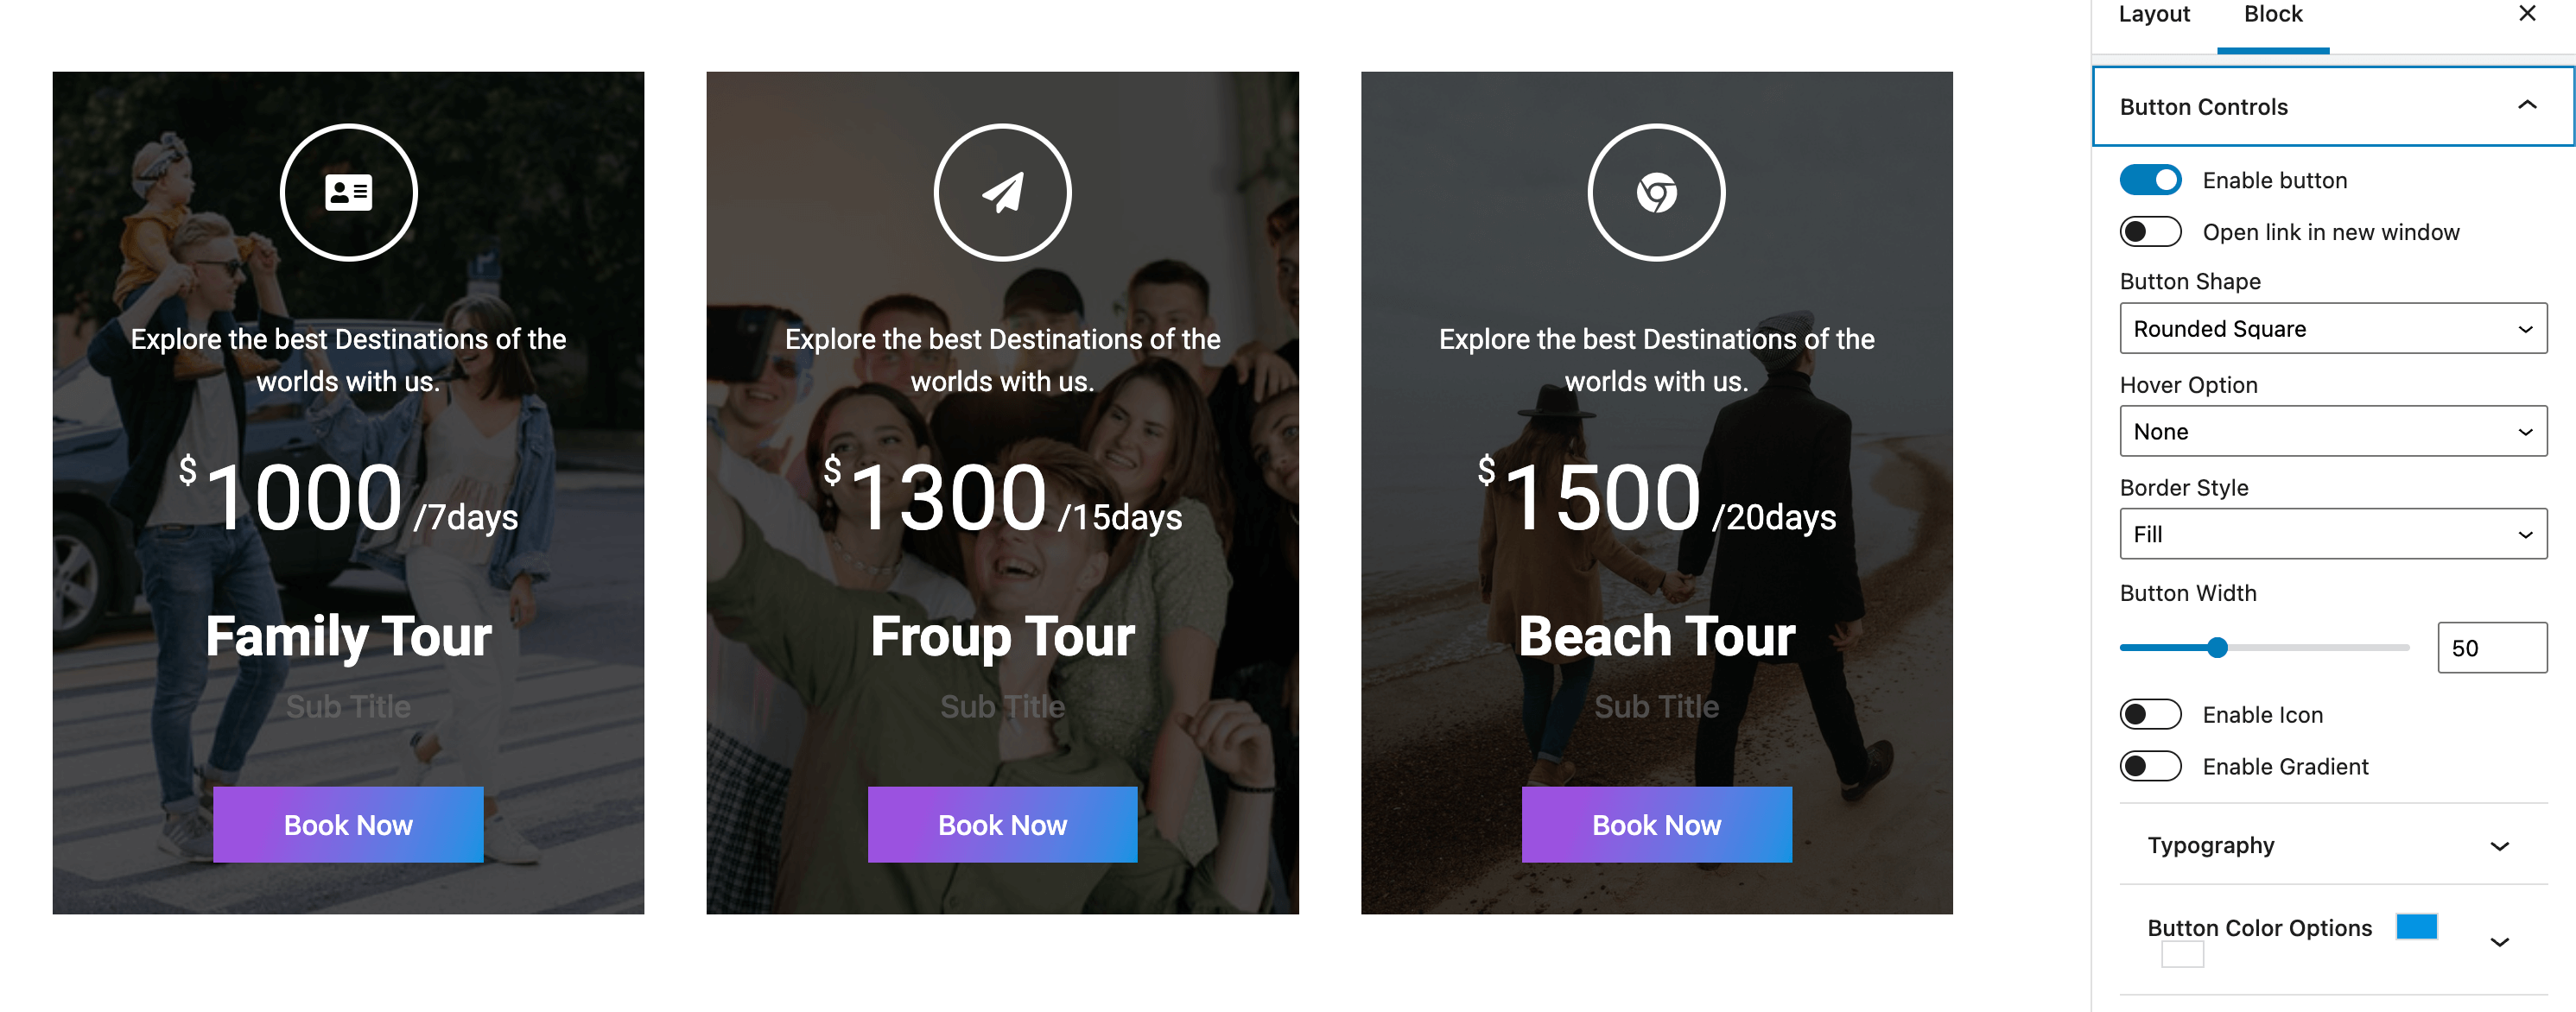Close the settings sidebar with the X icon
Screen dimensions: 2576x1012
2526,13
